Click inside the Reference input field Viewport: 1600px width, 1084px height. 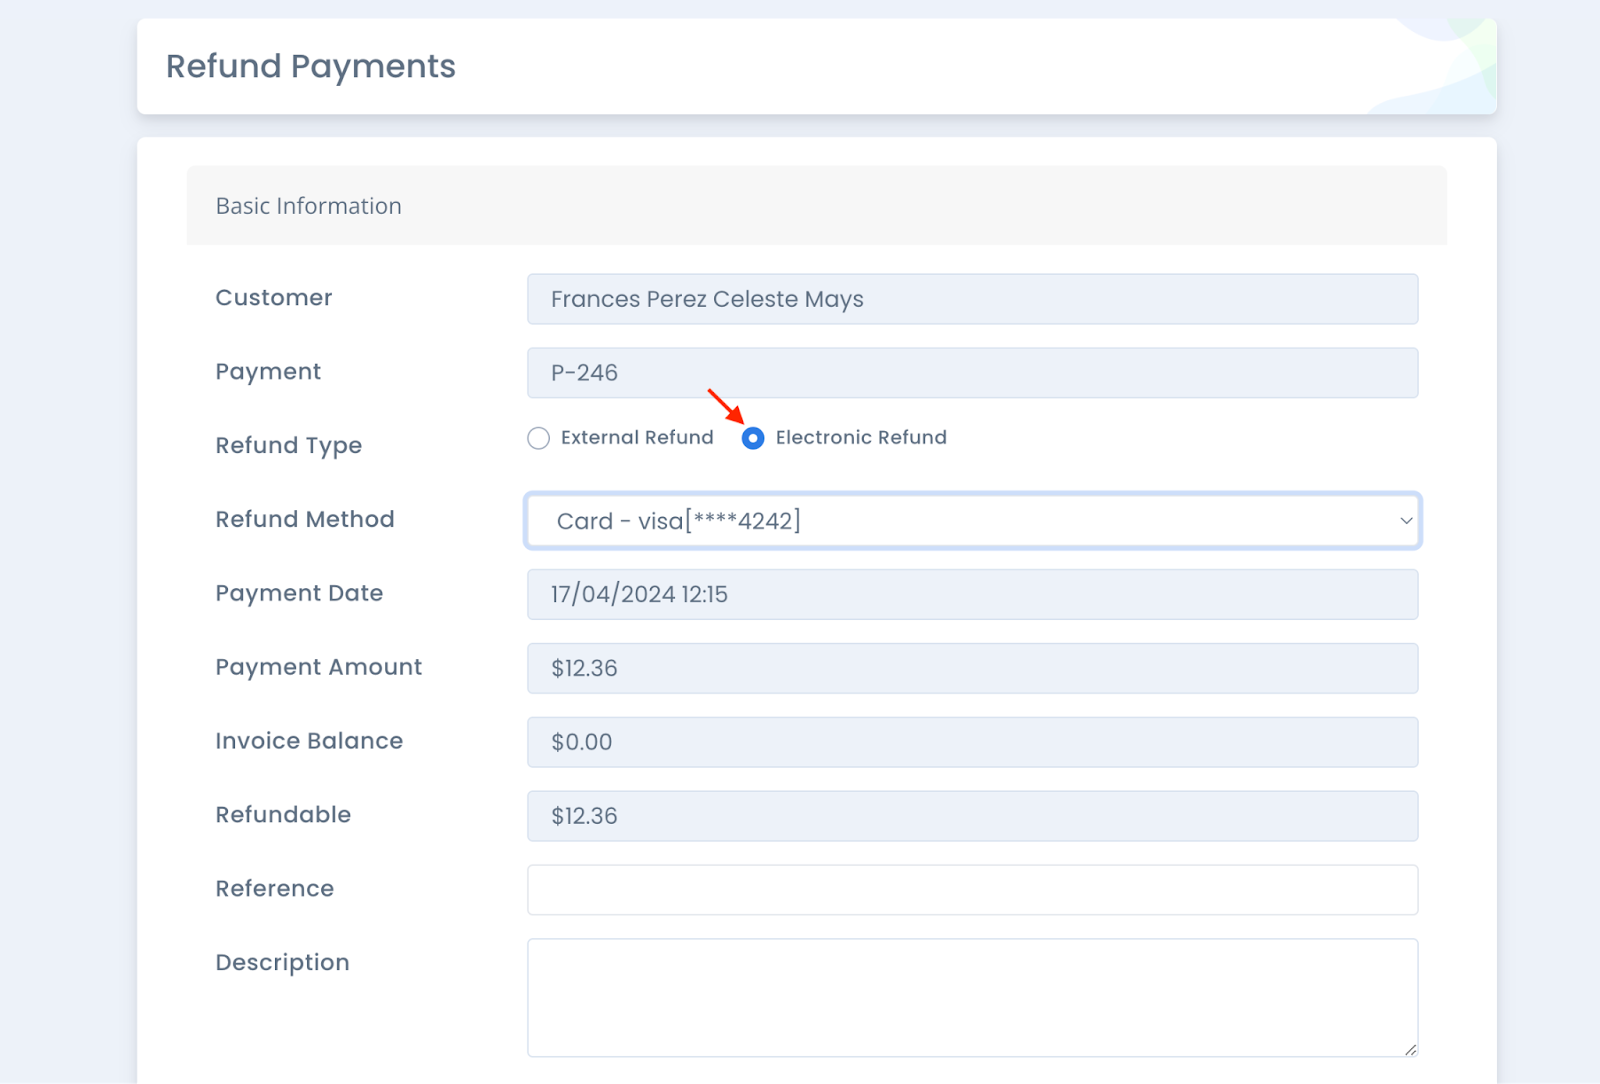point(973,889)
